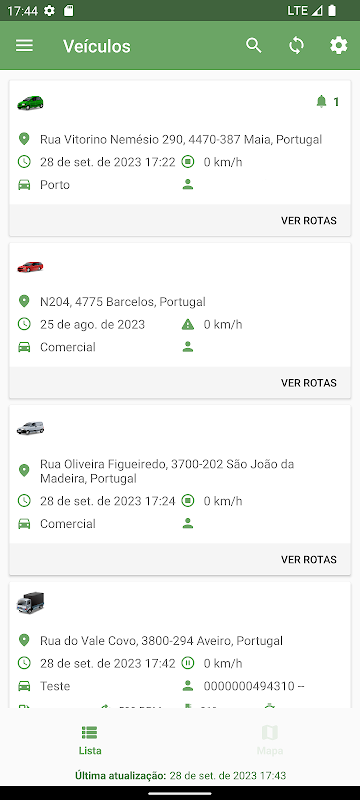Click VER ROTAS for São João da Madeira vehicle
Screen dimensions: 360x800
308,559
